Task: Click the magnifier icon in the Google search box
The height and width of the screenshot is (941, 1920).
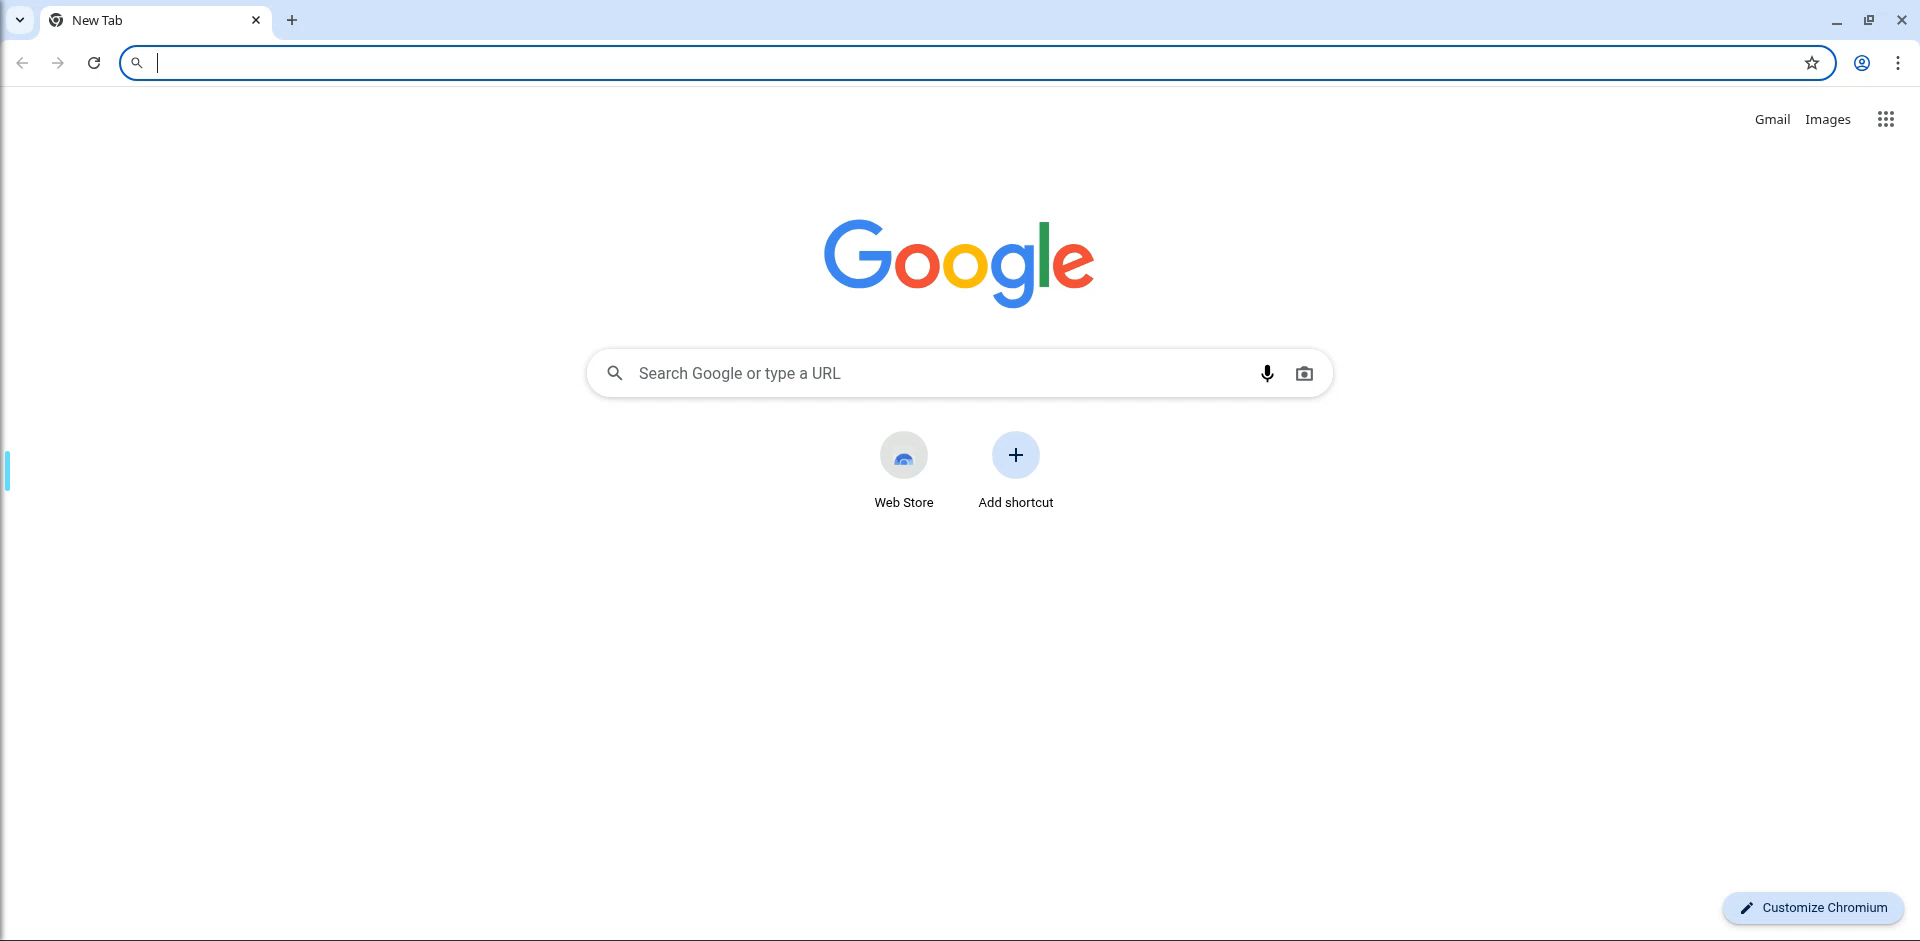Action: click(615, 373)
